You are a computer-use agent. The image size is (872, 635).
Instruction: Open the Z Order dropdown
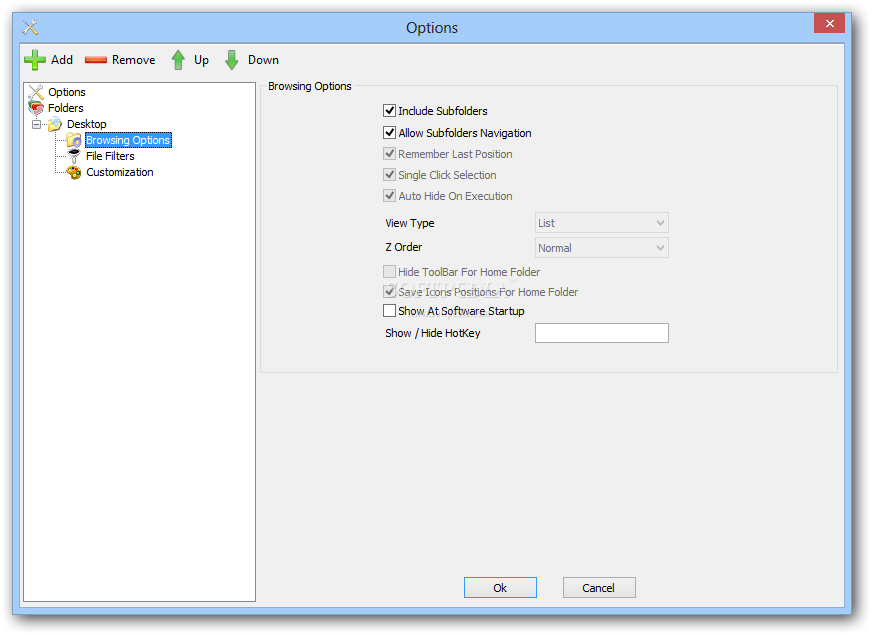[602, 248]
